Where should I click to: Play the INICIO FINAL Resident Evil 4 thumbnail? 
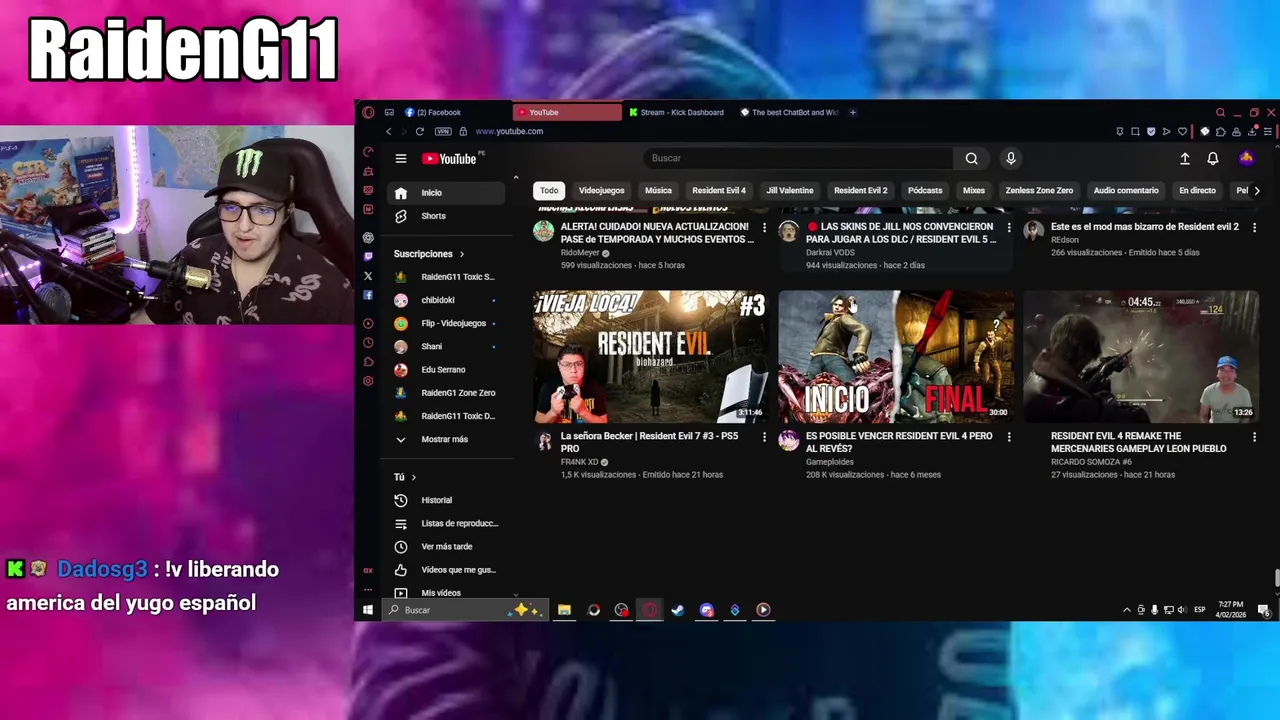pos(896,357)
